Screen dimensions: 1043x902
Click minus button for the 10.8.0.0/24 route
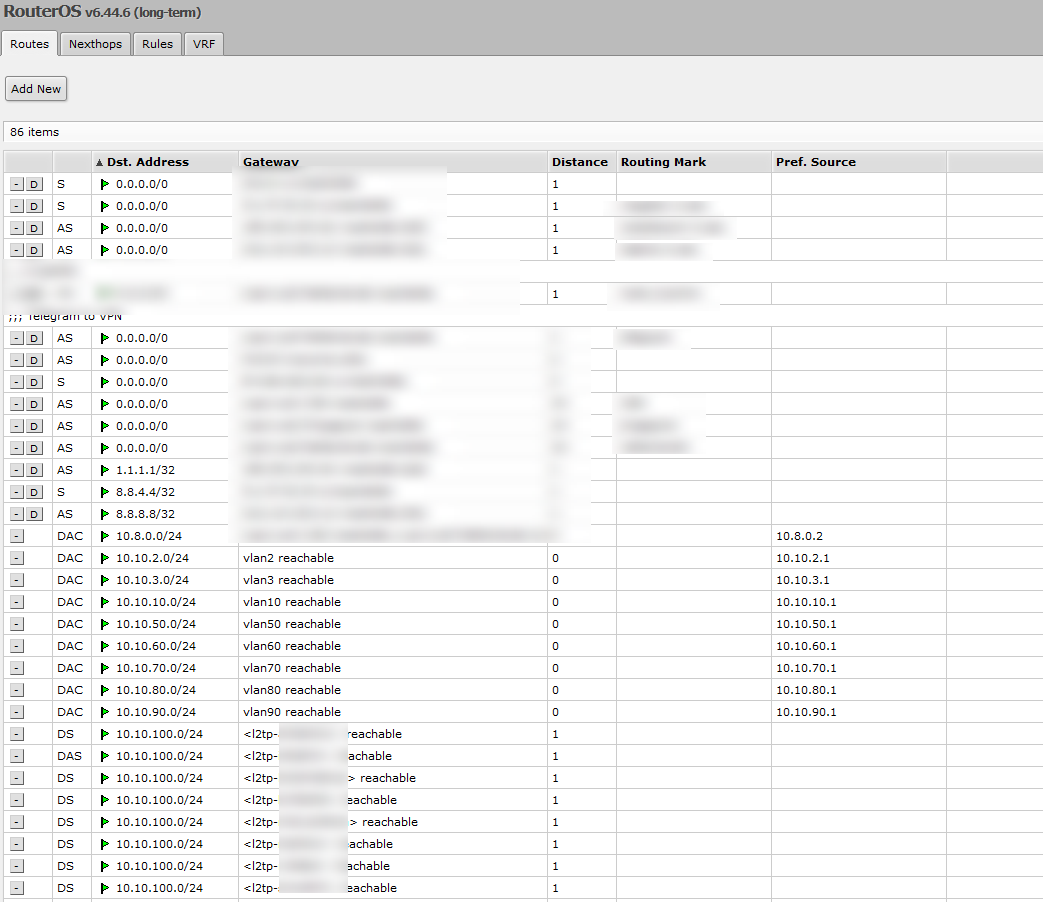(17, 536)
